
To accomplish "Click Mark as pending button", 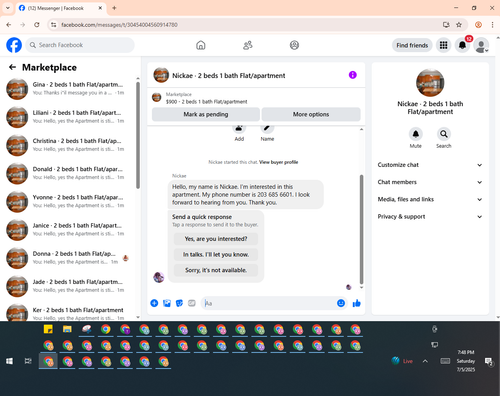I will coord(206,114).
